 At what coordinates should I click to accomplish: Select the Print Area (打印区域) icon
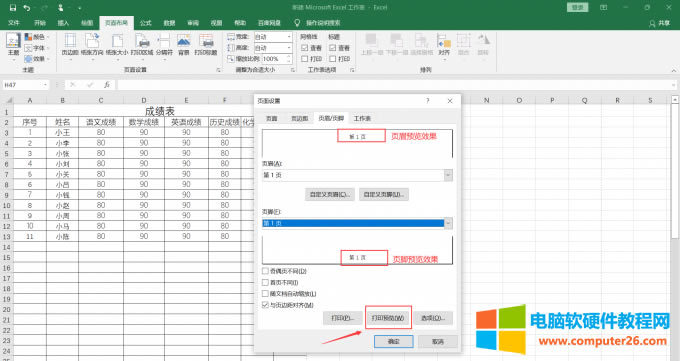click(x=142, y=44)
